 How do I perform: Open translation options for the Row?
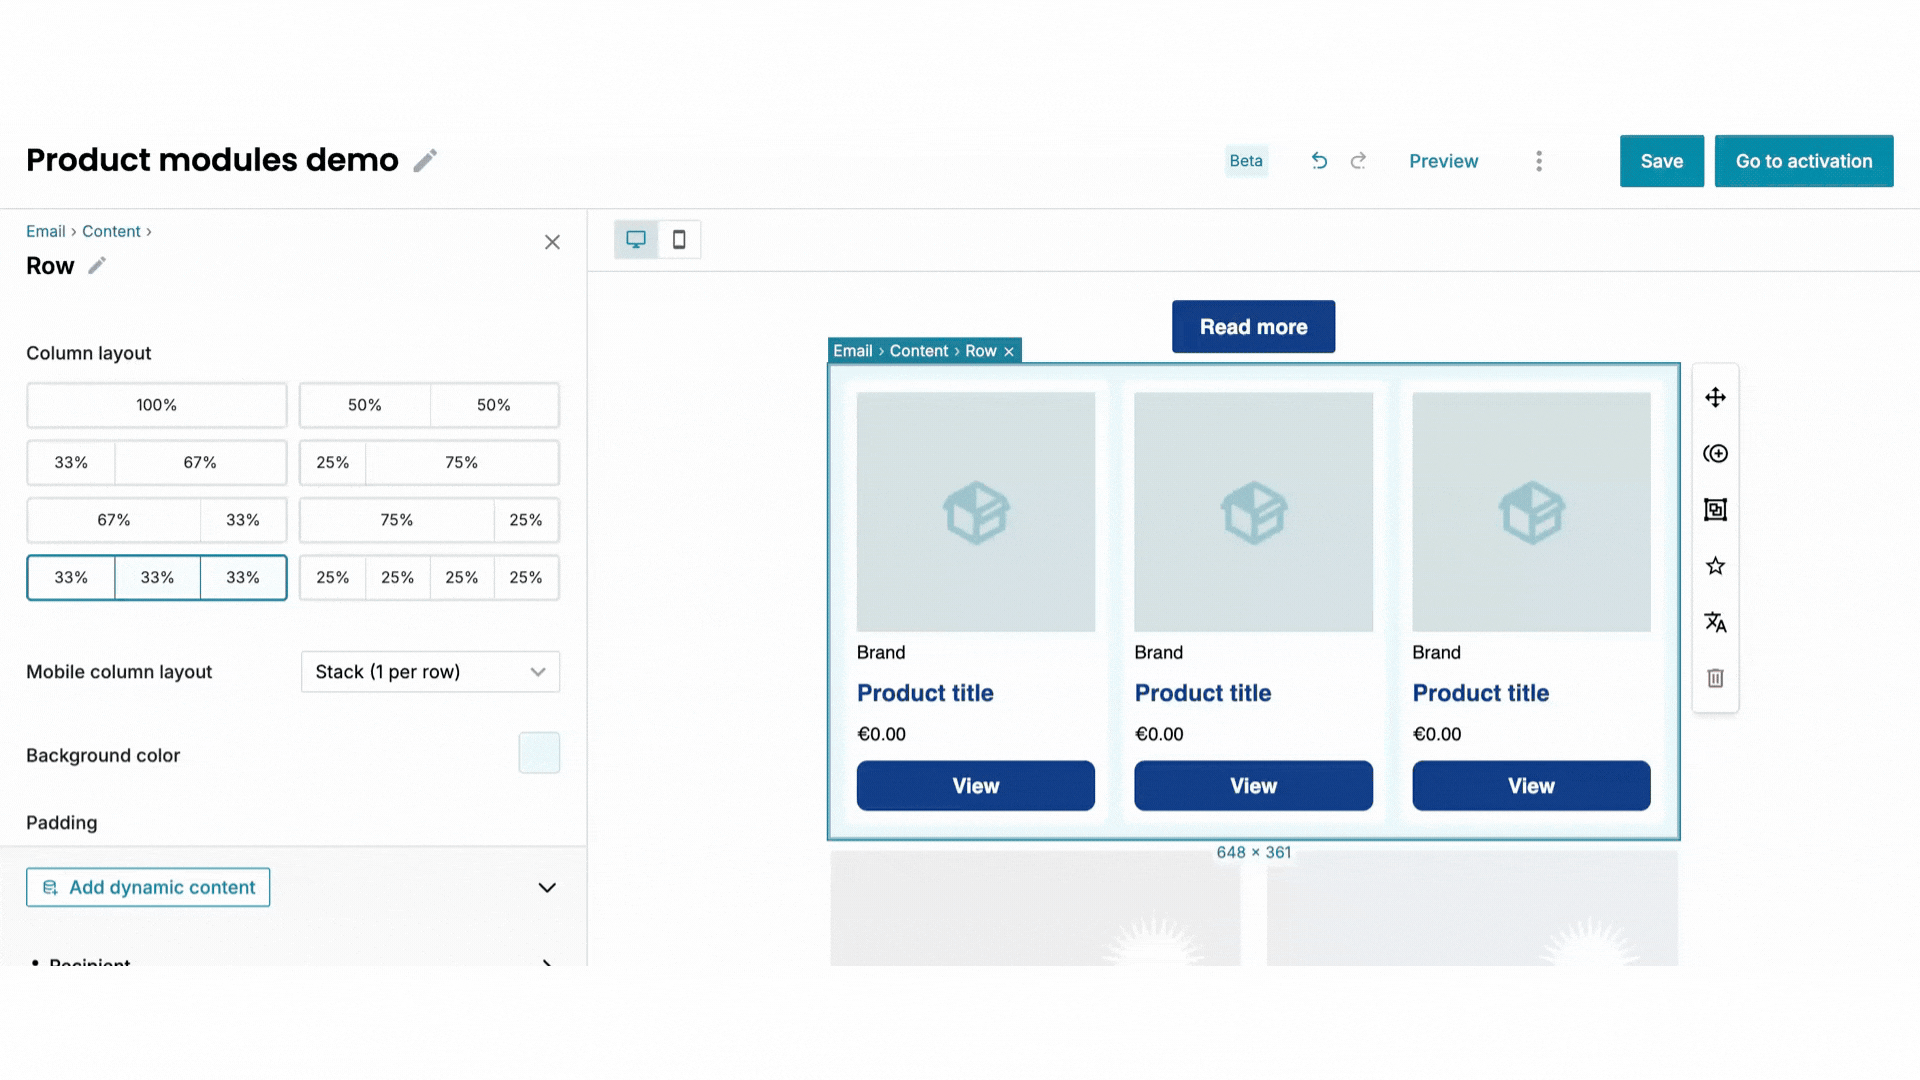1715,622
